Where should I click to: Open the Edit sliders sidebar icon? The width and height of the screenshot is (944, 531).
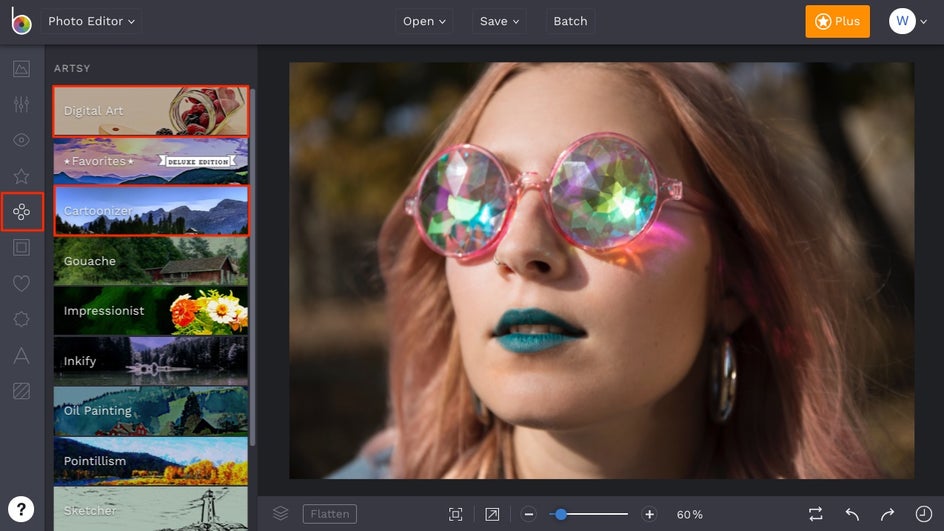pyautogui.click(x=21, y=105)
